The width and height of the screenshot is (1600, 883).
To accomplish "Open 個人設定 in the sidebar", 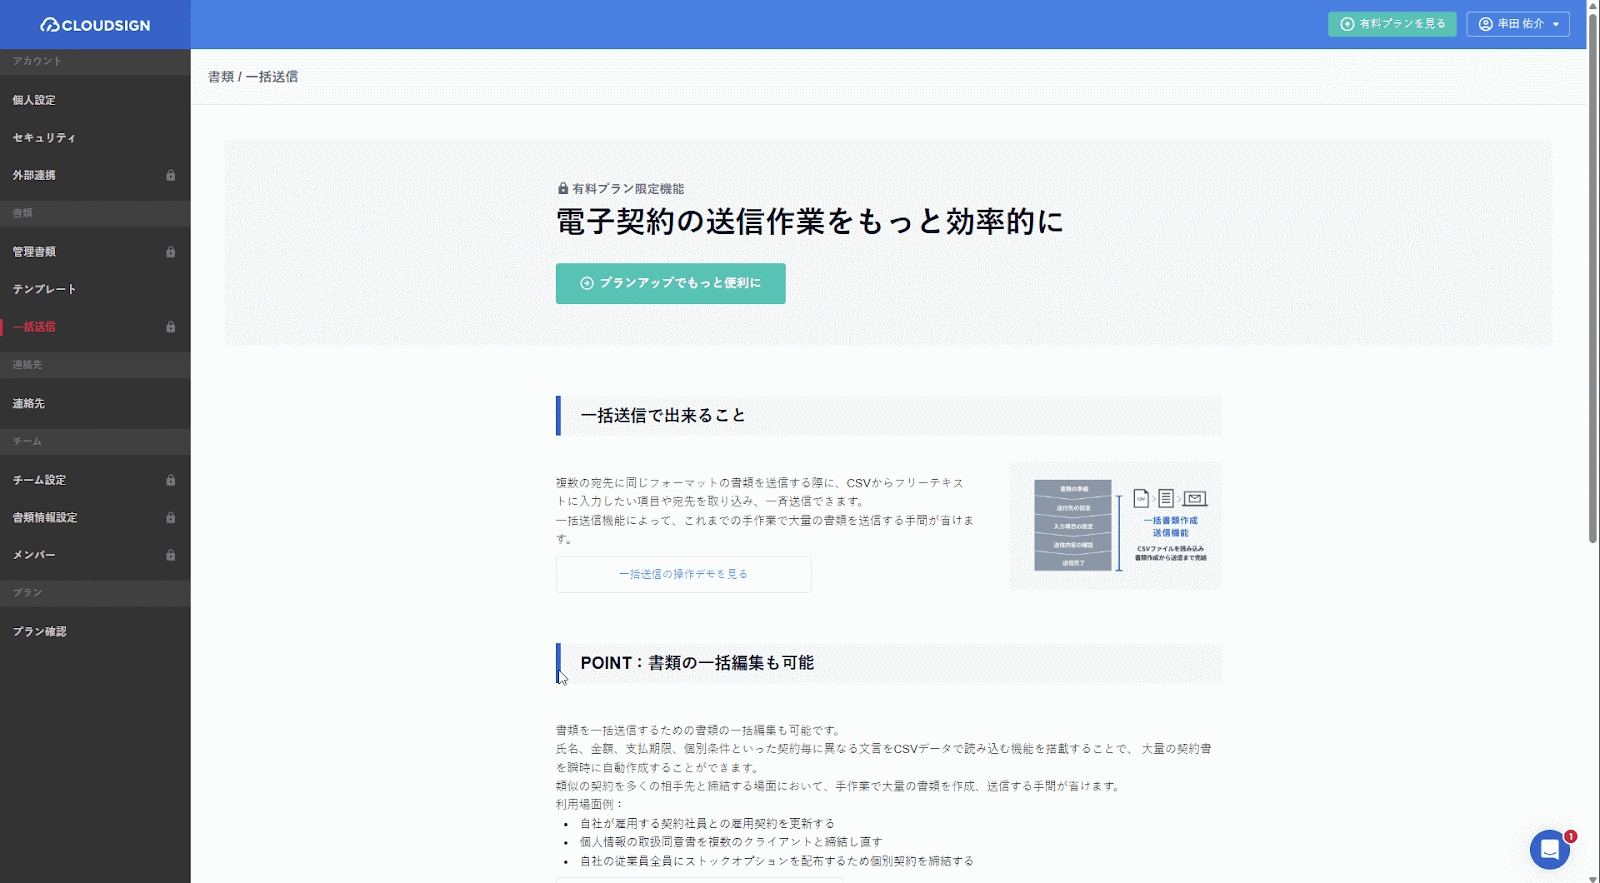I will point(34,100).
